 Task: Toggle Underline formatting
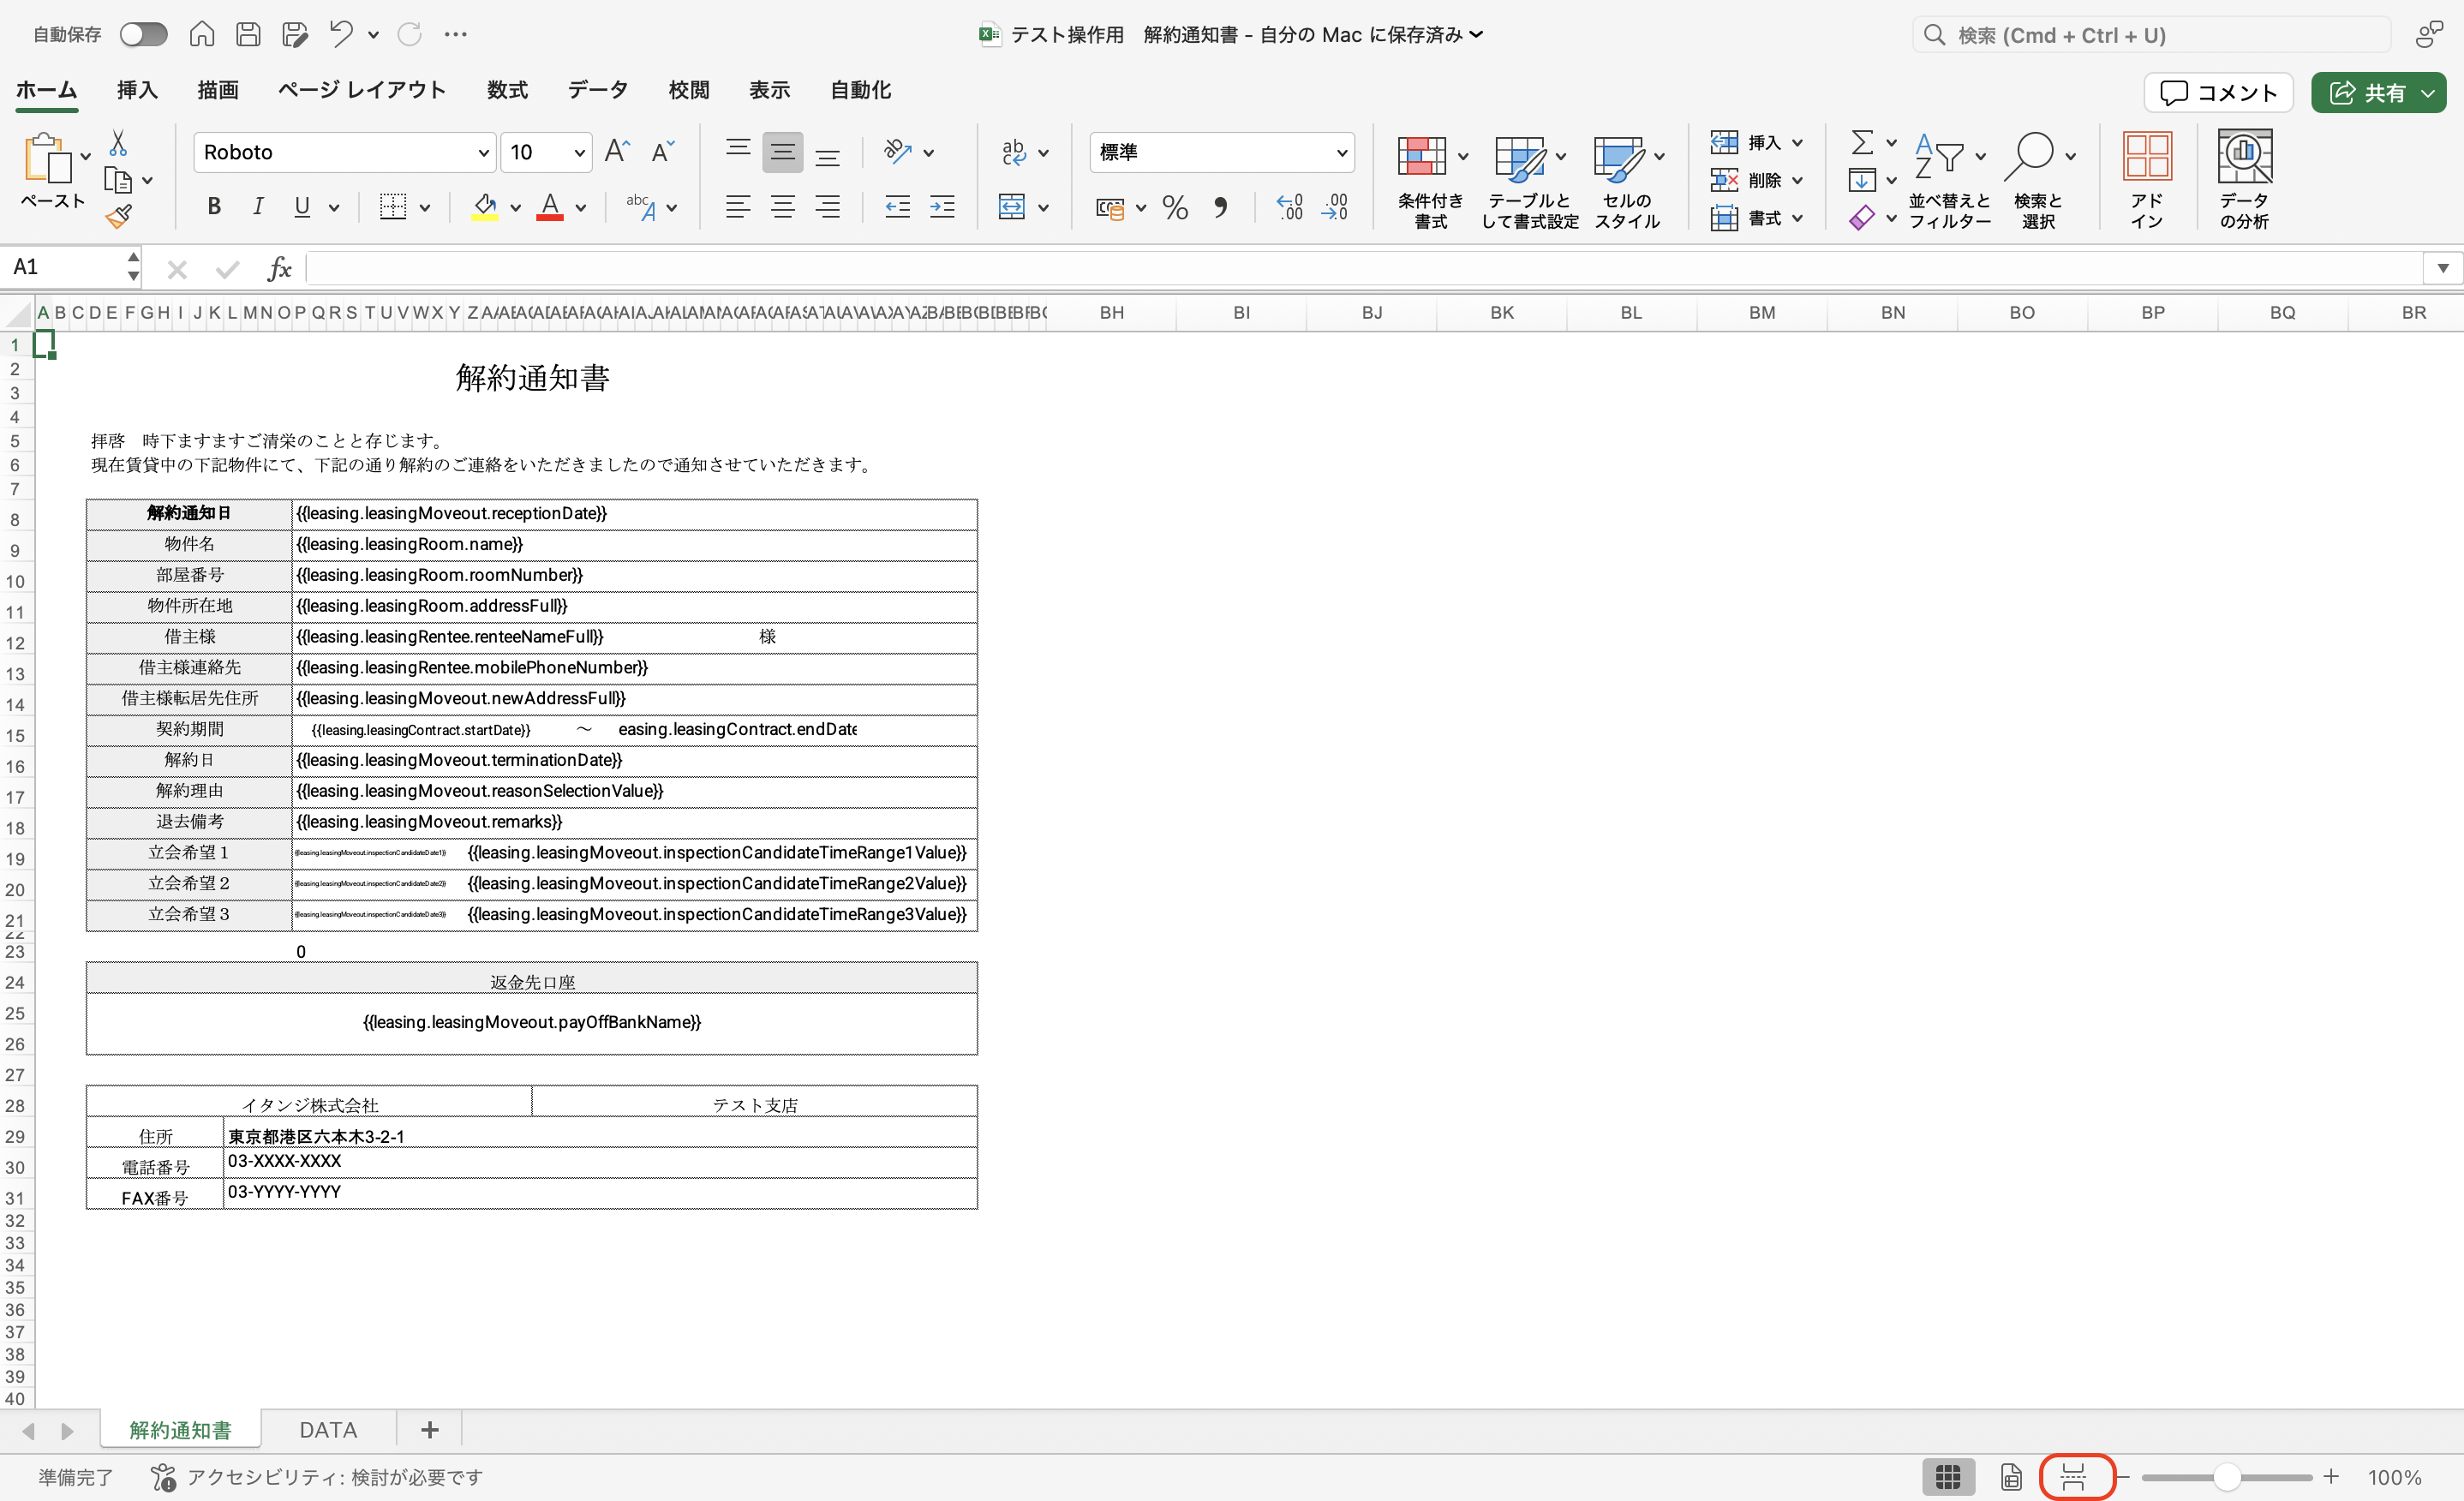pyautogui.click(x=302, y=207)
